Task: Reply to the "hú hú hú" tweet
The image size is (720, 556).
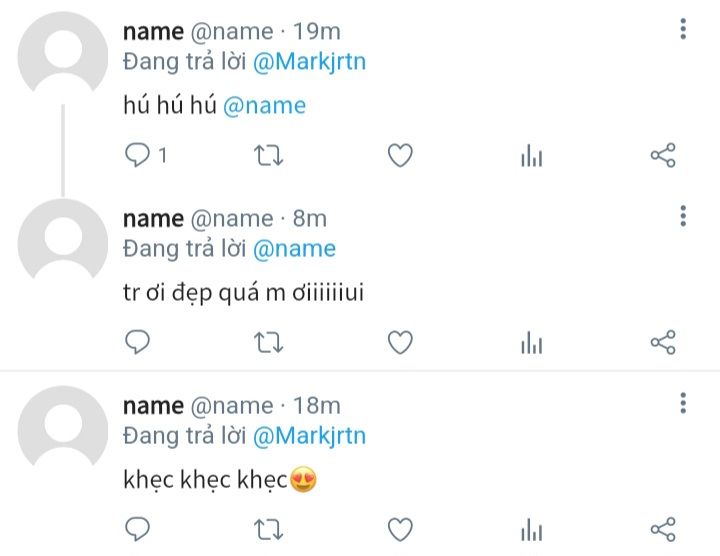Action: pyautogui.click(x=137, y=155)
